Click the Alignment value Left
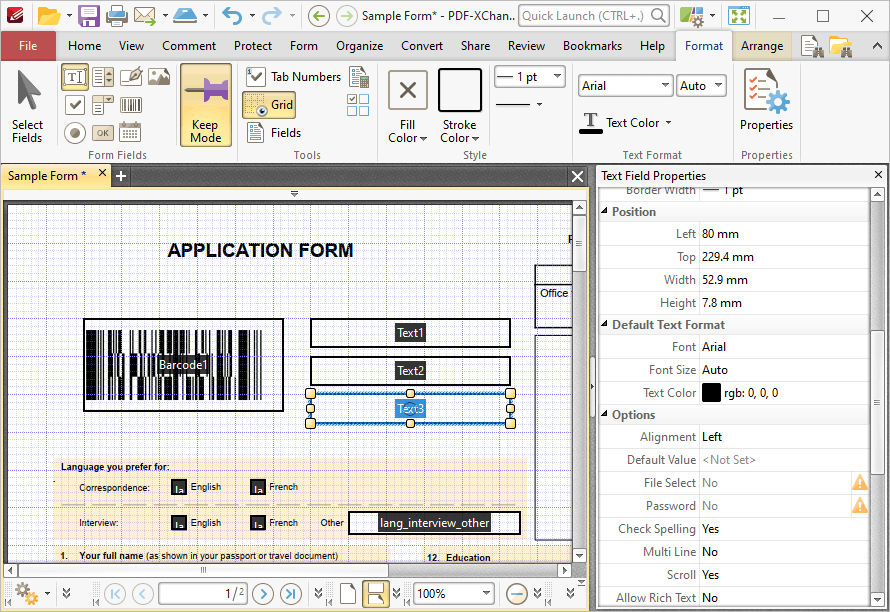890x612 pixels. pyautogui.click(x=712, y=437)
